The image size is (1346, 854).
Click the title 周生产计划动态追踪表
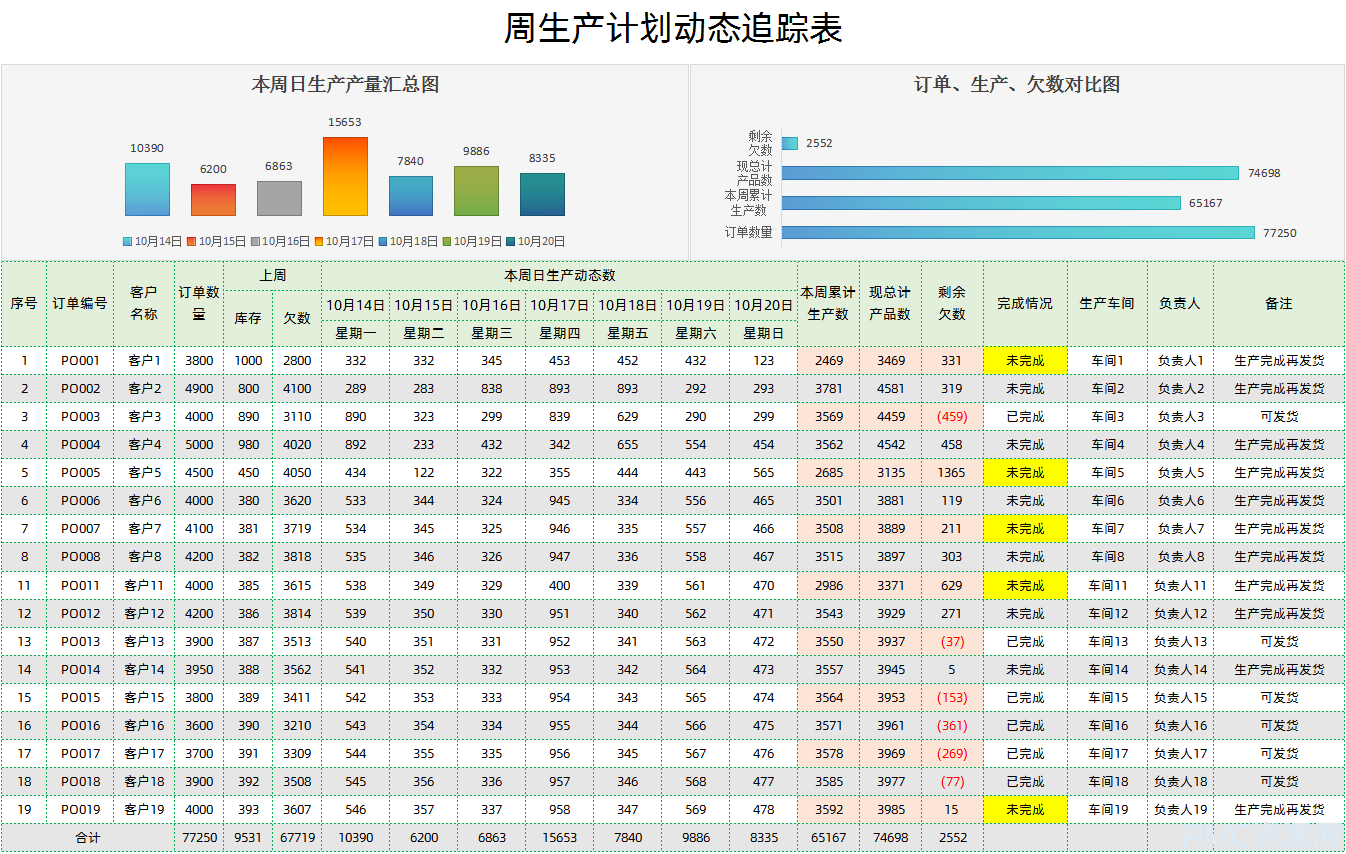pyautogui.click(x=672, y=29)
